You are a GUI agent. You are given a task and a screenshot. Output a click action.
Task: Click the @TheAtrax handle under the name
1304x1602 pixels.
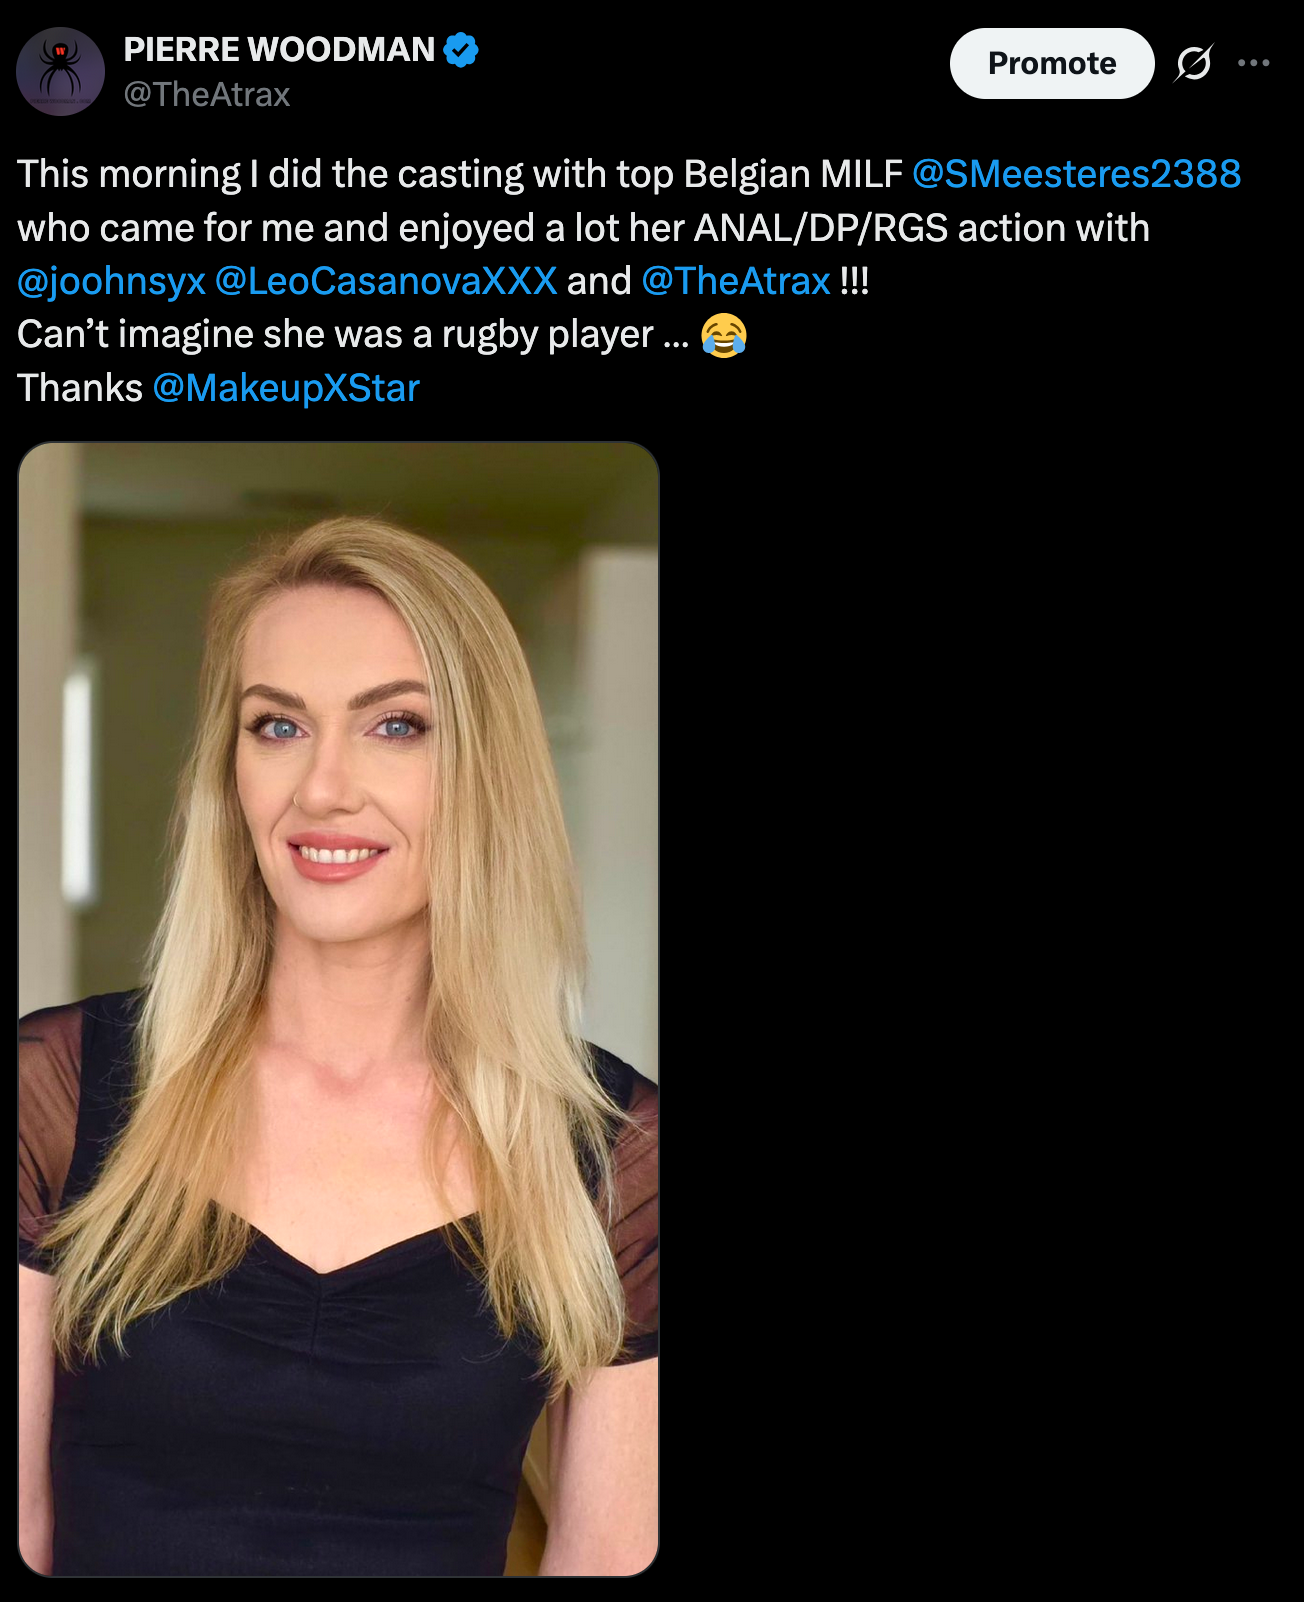[207, 94]
